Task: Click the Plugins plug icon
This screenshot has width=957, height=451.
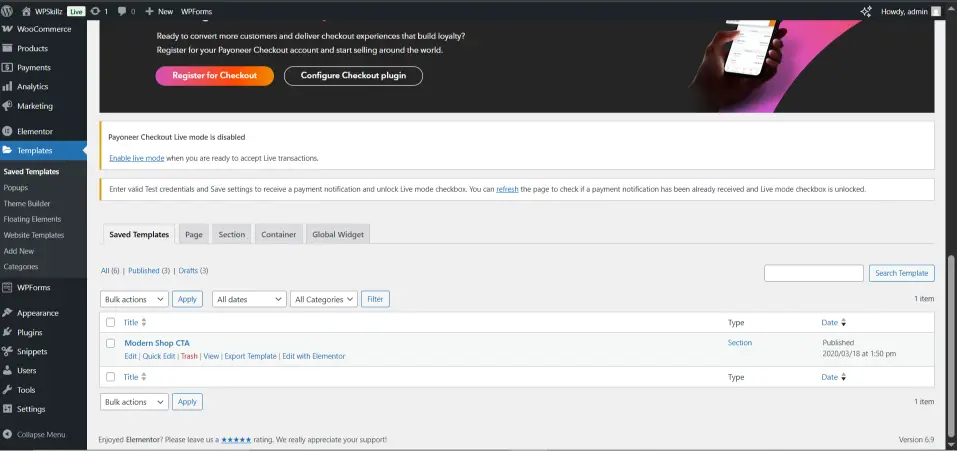Action: click(x=7, y=333)
